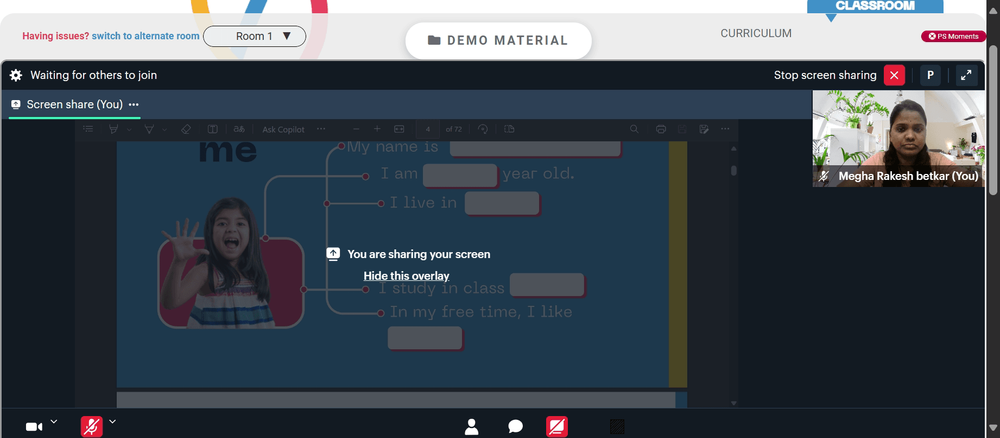The height and width of the screenshot is (438, 1000).
Task: Click the browser page scrollbar thumb
Action: point(993,121)
